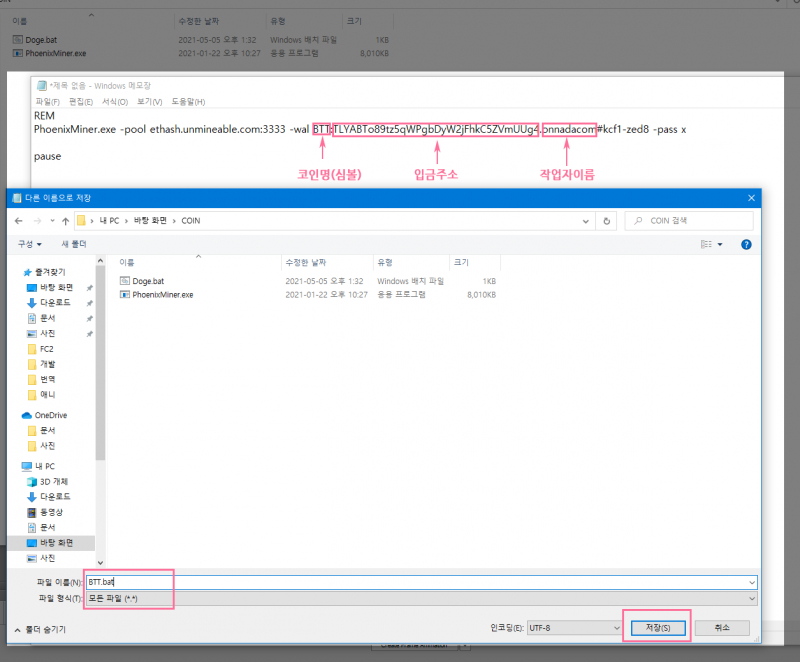Image resolution: width=800 pixels, height=662 pixels.
Task: Click the blue help question mark icon
Action: pos(746,243)
